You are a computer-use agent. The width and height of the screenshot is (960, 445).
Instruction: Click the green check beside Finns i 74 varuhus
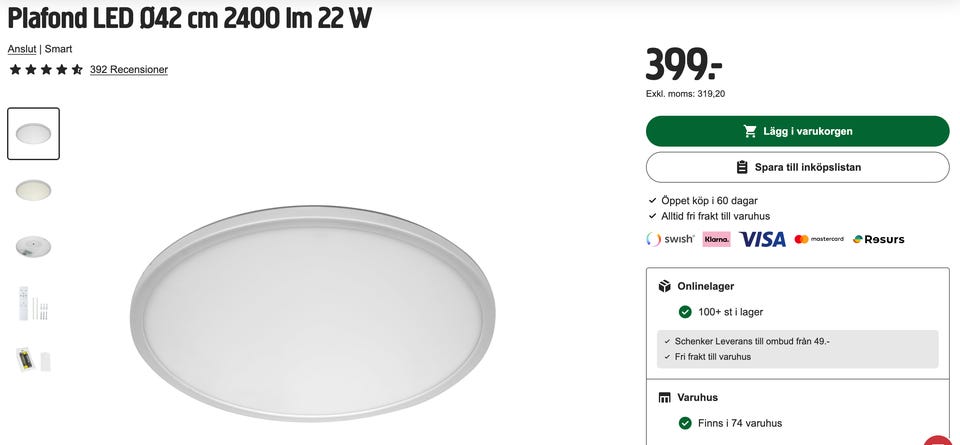pyautogui.click(x=685, y=423)
